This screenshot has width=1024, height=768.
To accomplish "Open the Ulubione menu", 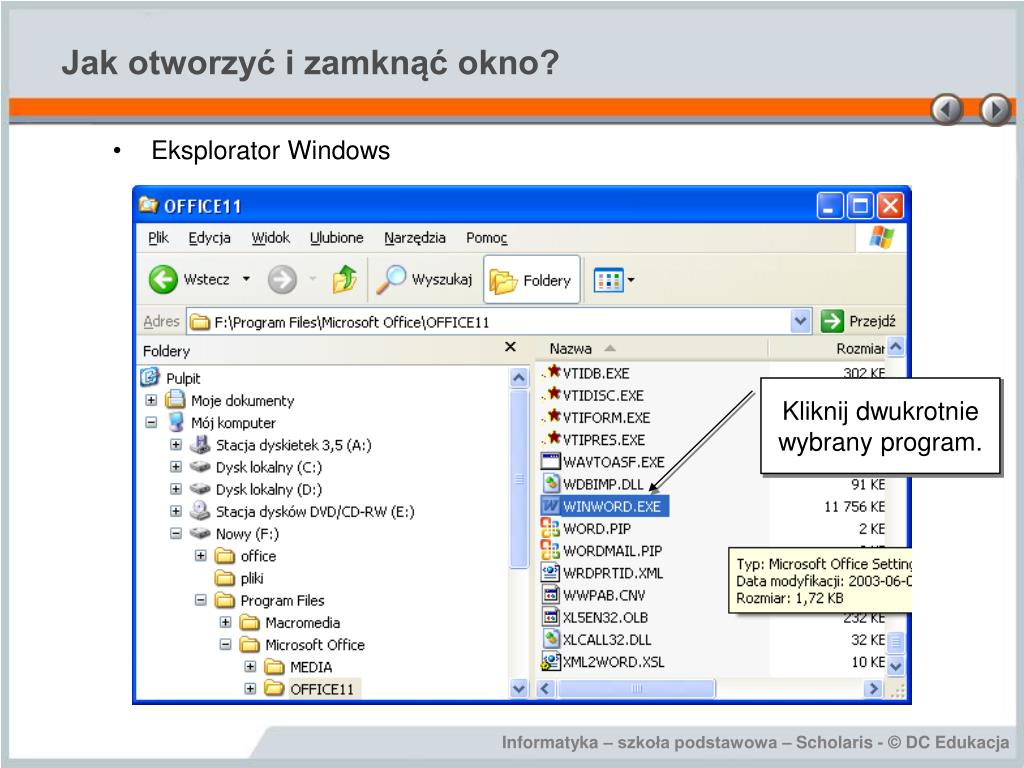I will (x=336, y=238).
